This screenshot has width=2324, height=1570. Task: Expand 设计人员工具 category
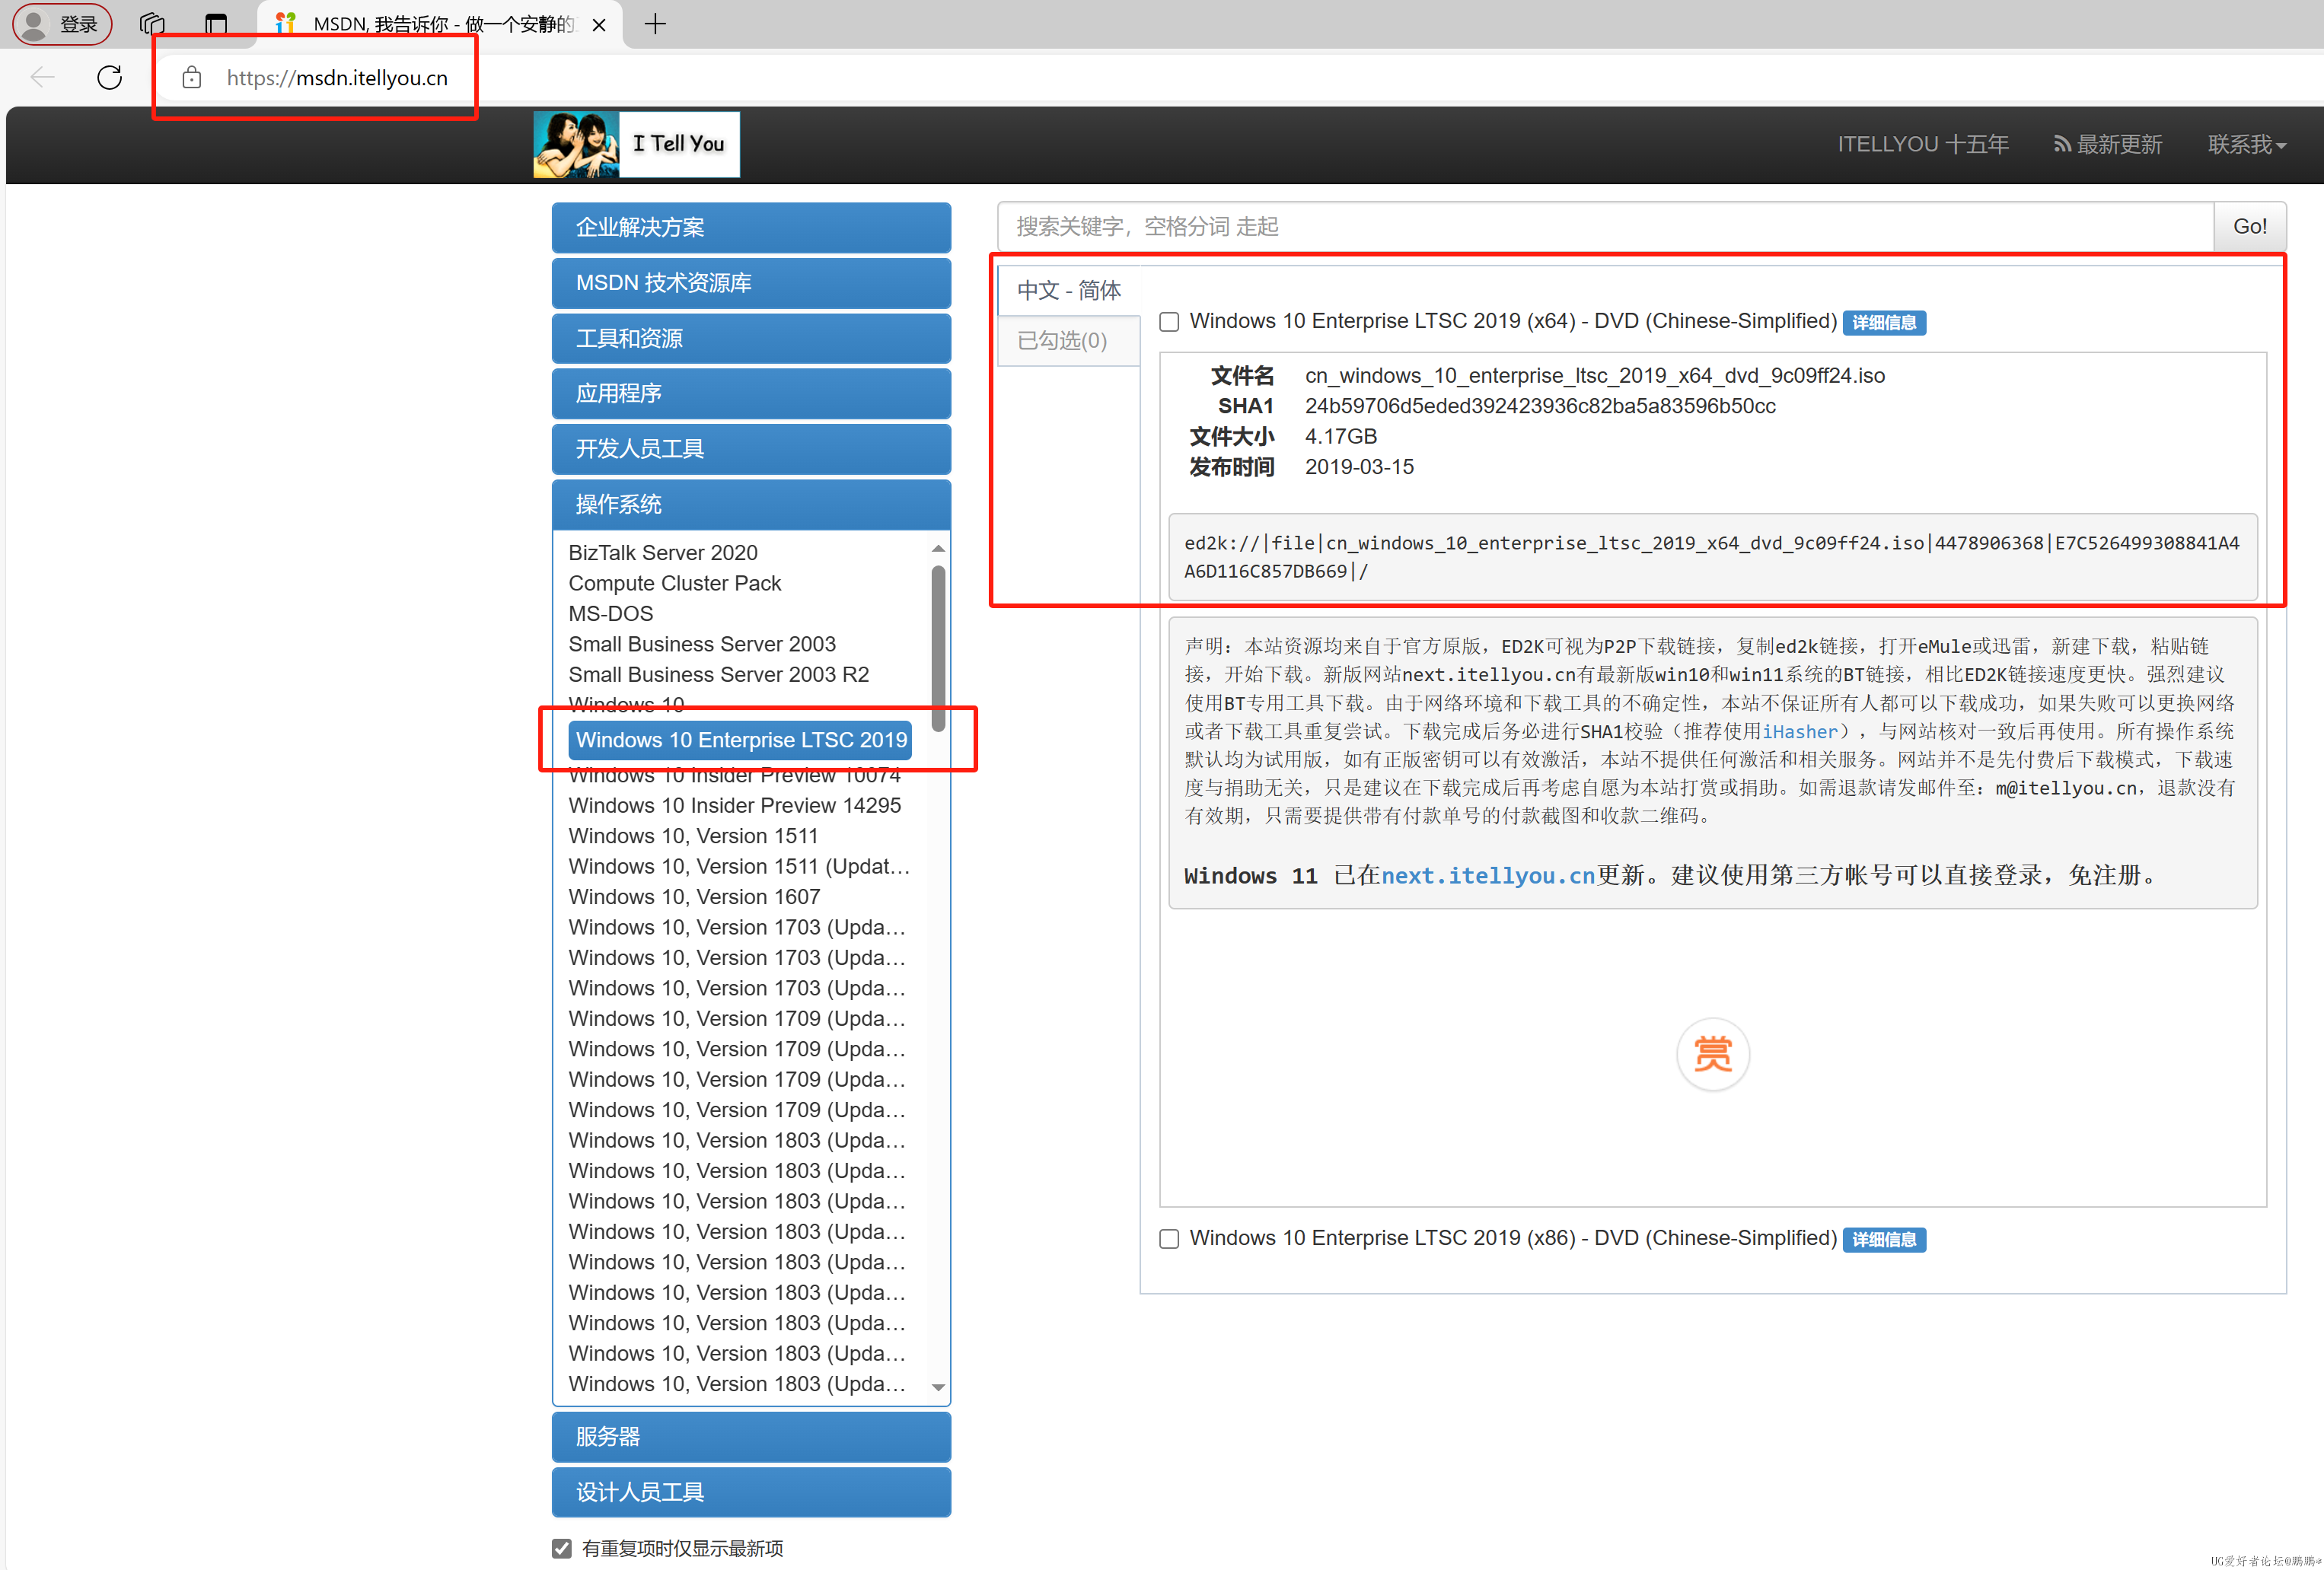(751, 1492)
